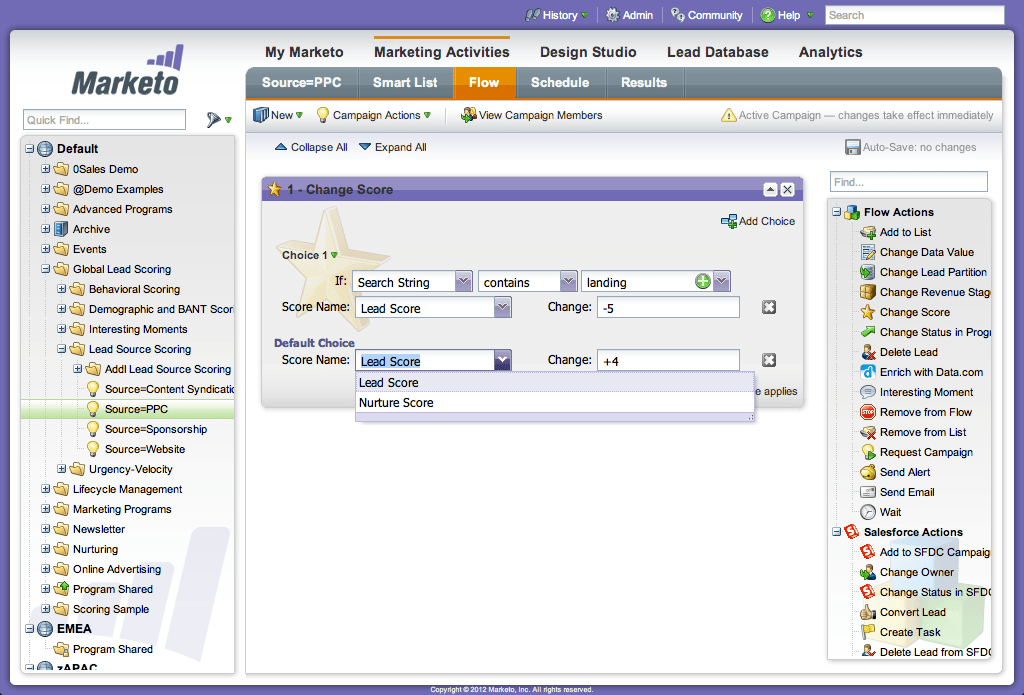Click inside the Quick Find field

pos(103,119)
